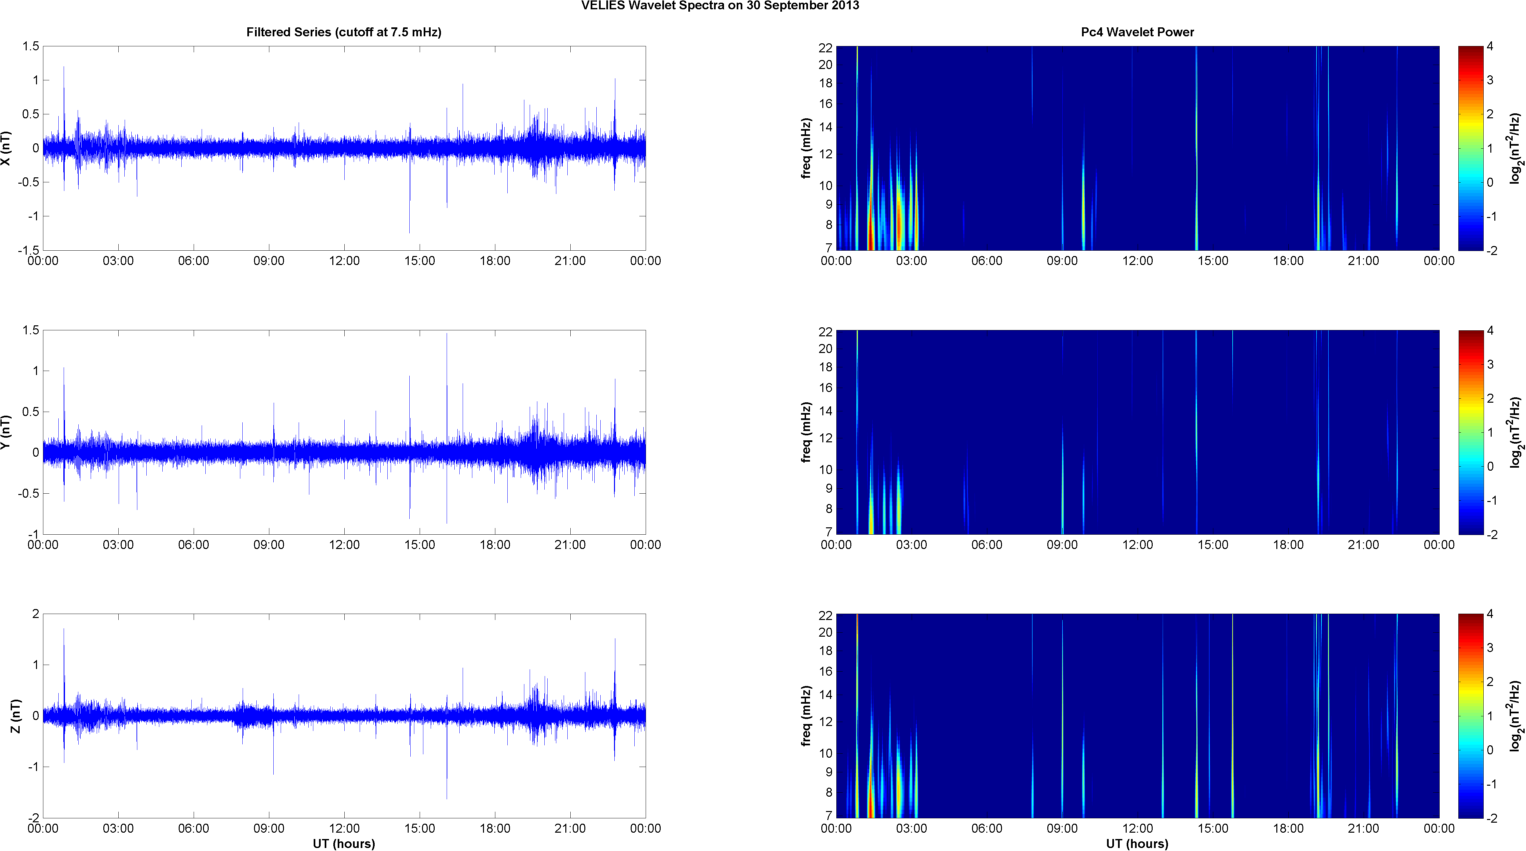This screenshot has width=1526, height=851.
Task: Click the Y (nT) axis label
Action: pyautogui.click(x=7, y=432)
